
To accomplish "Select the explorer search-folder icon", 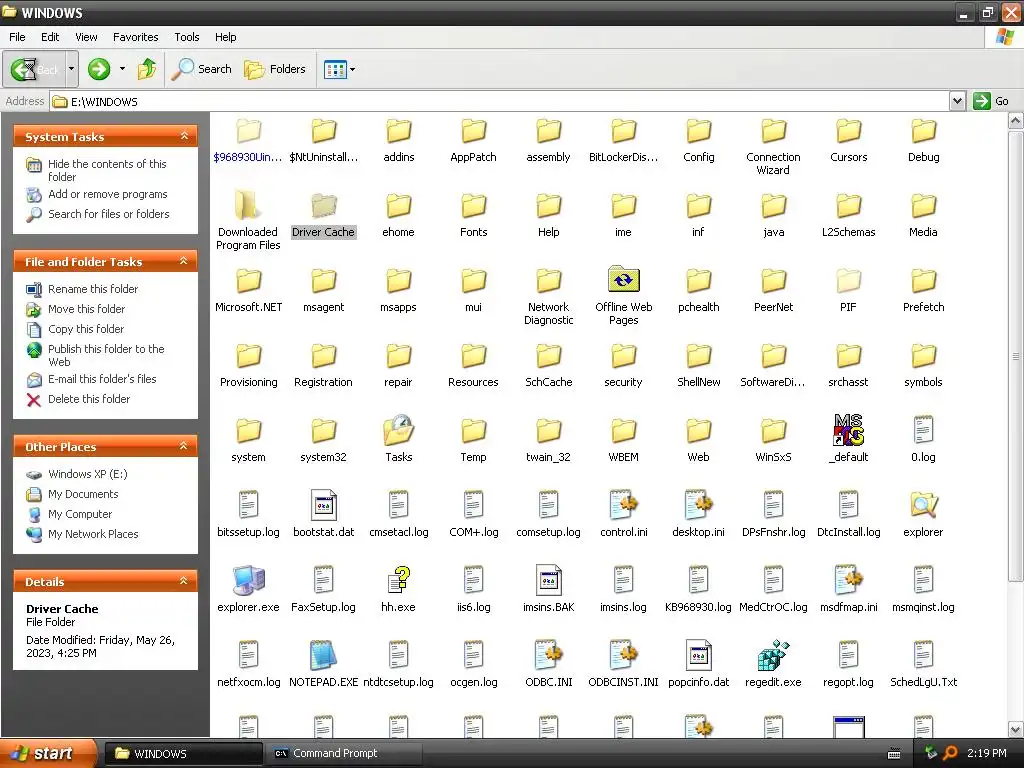I will coord(923,505).
